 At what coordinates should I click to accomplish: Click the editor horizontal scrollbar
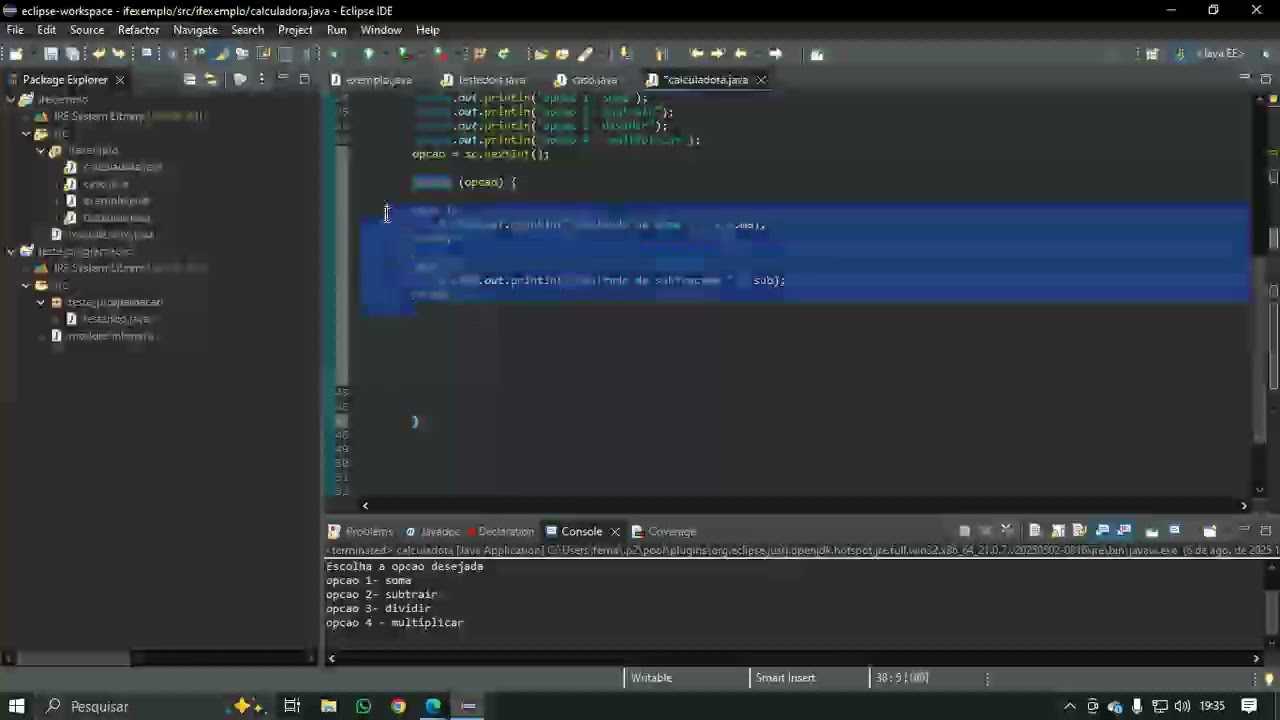[804, 506]
